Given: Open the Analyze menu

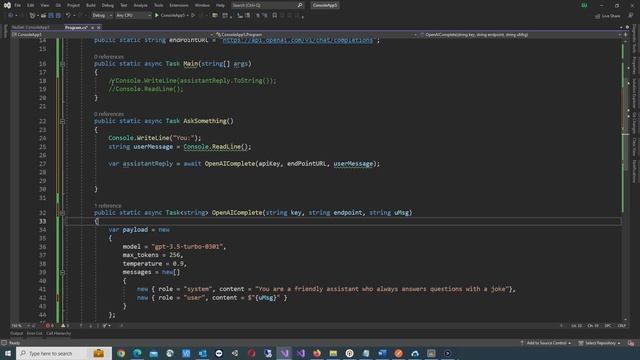Looking at the screenshot, I should tap(140, 5).
